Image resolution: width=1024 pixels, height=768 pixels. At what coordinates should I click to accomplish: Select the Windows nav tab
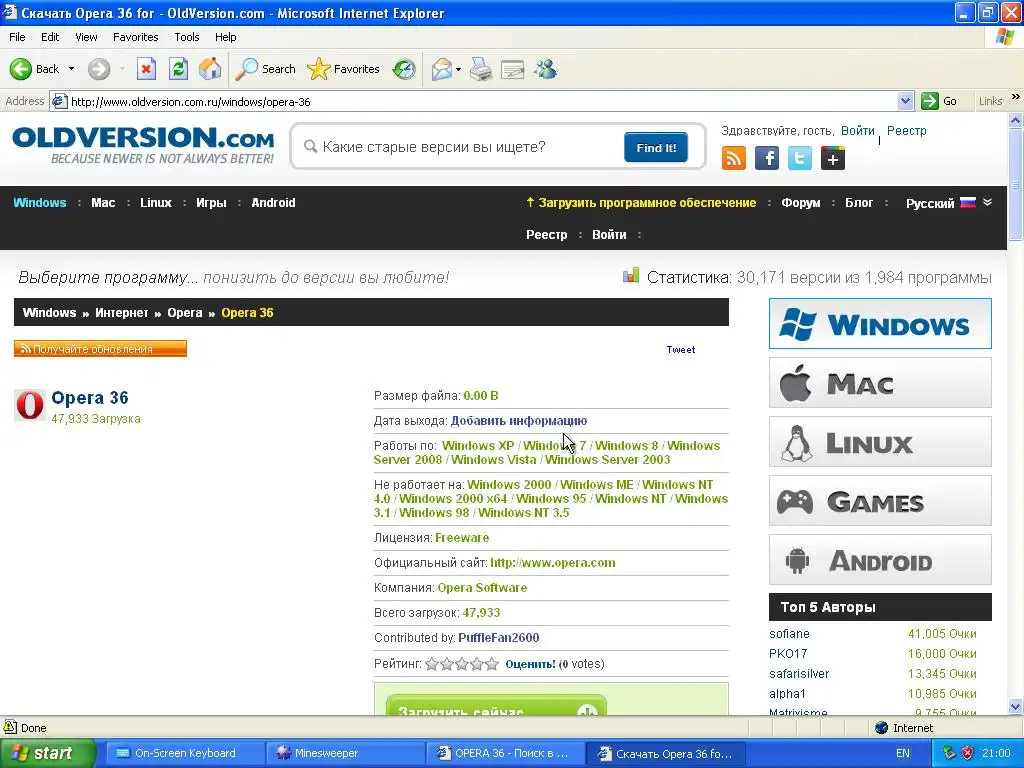coord(40,202)
